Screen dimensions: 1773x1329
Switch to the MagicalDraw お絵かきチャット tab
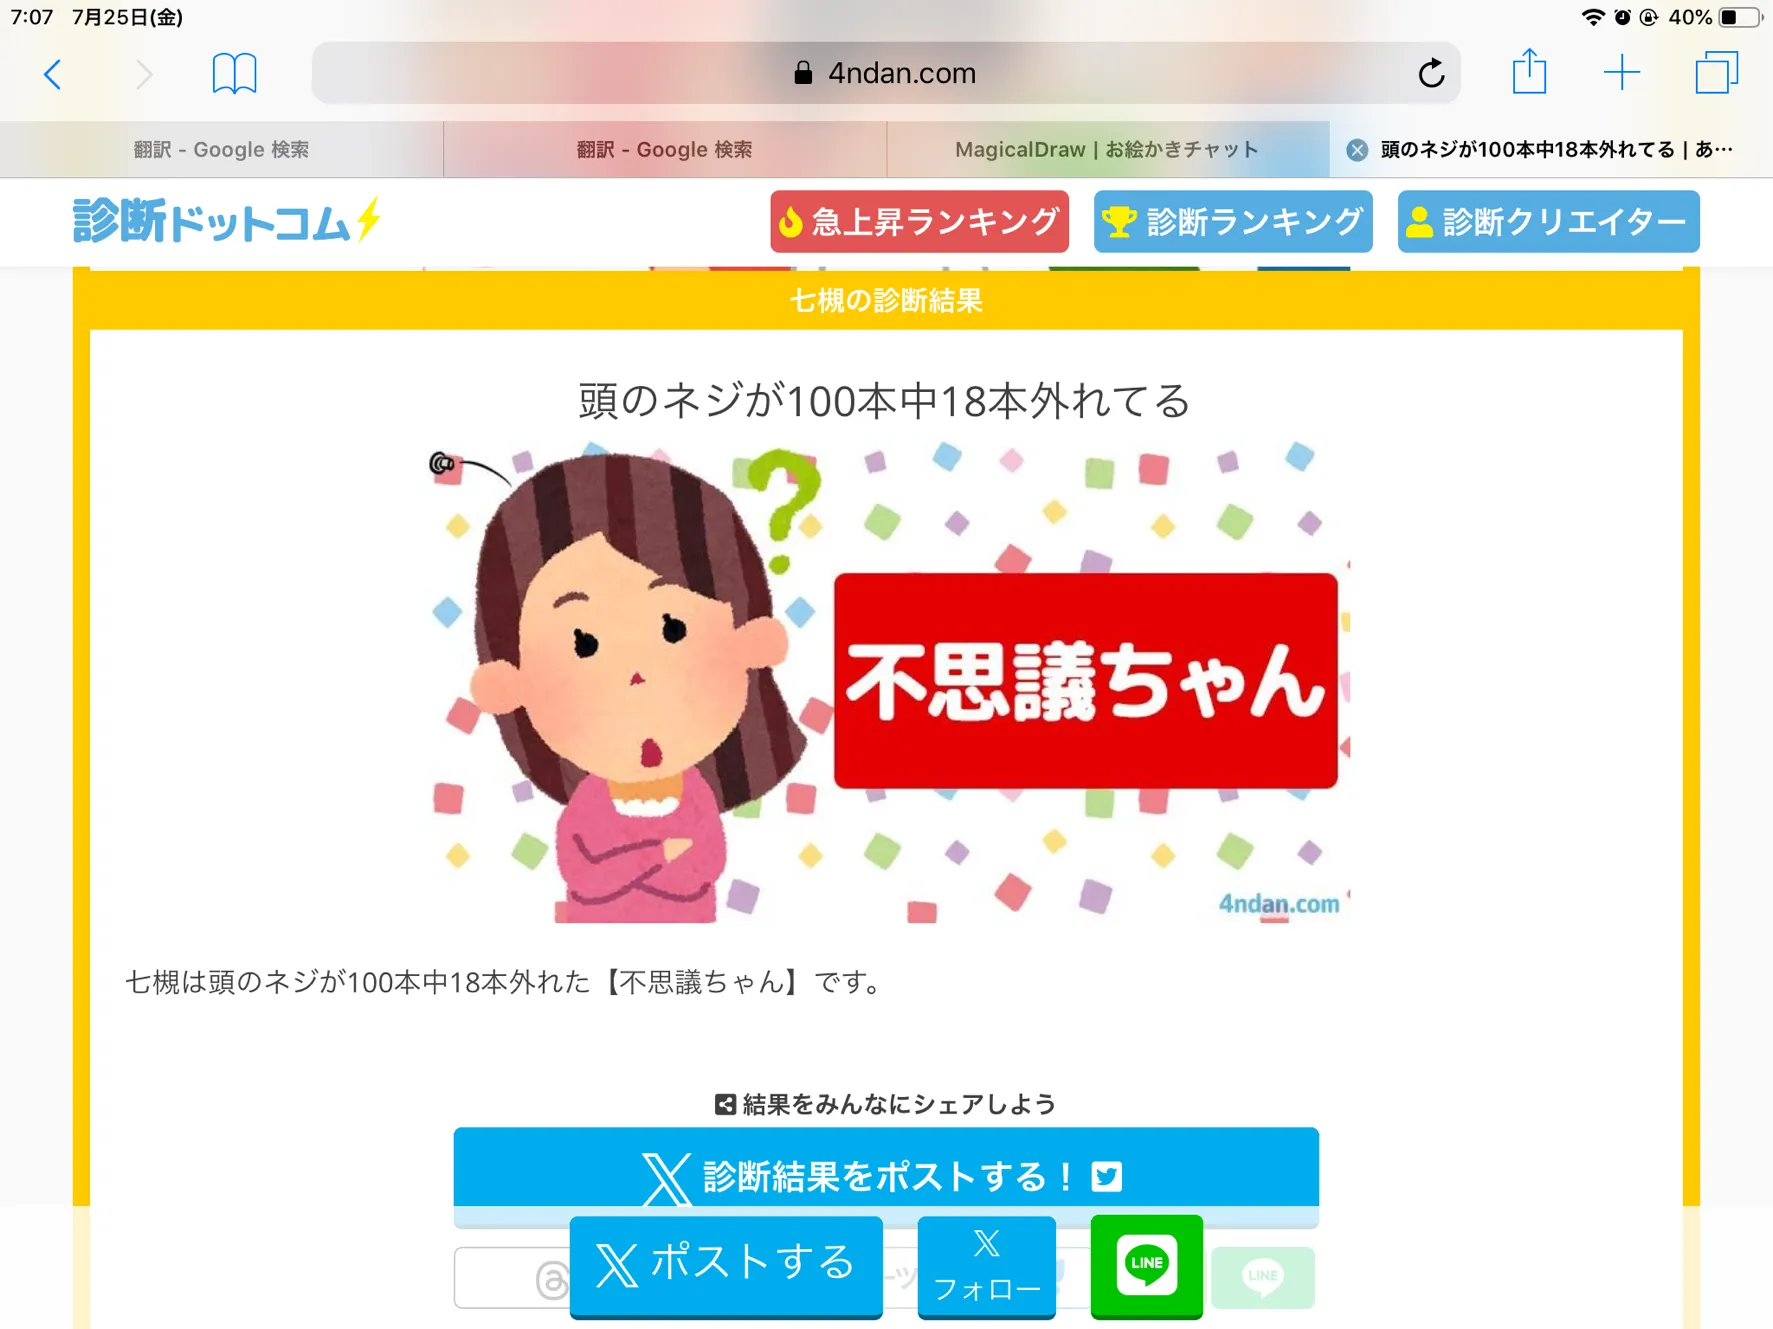(x=1107, y=150)
